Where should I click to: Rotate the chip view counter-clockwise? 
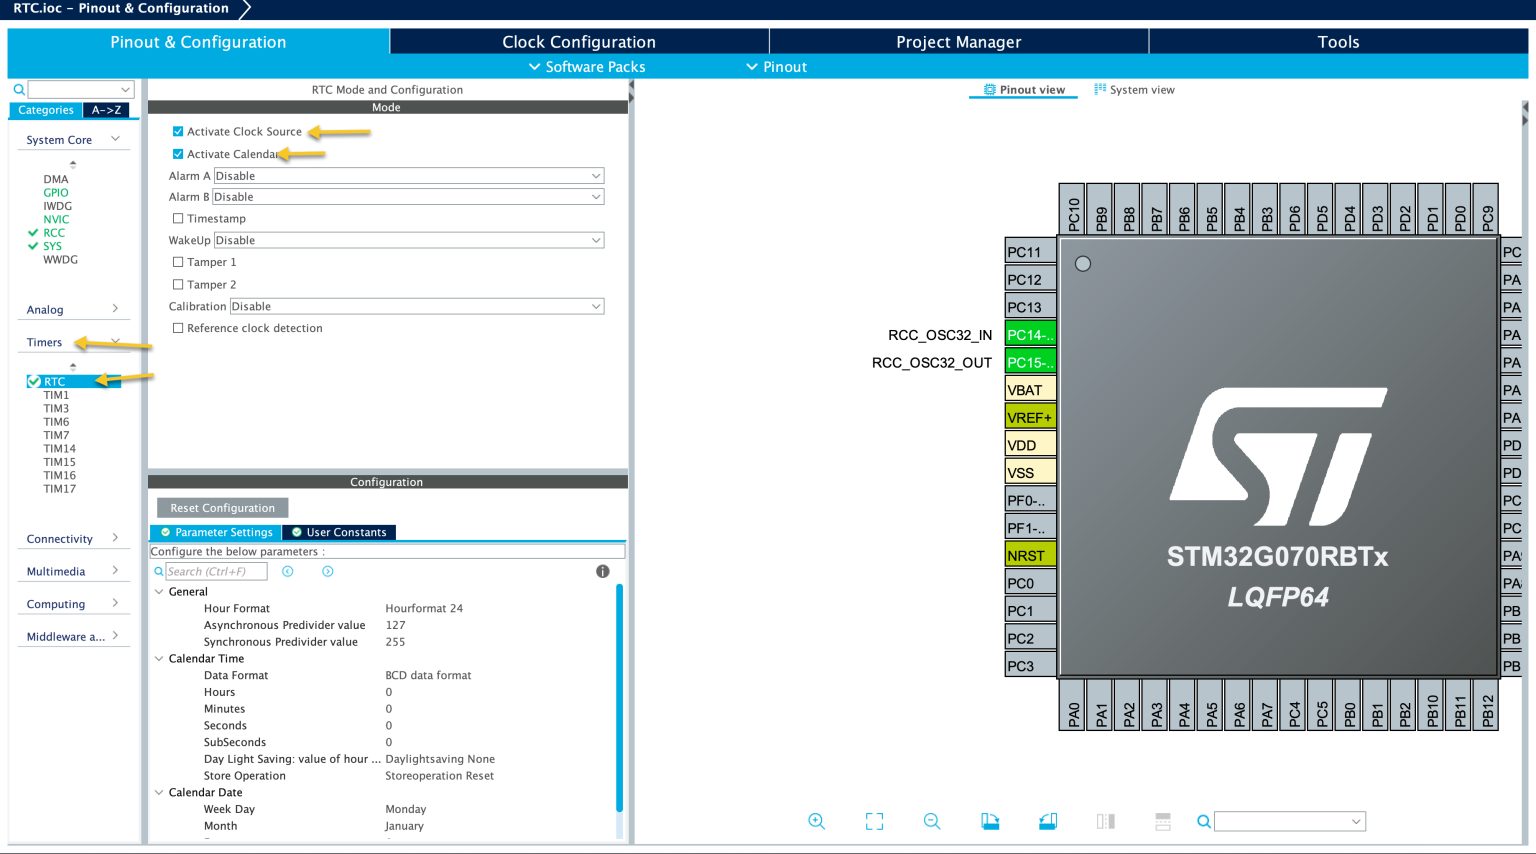[1047, 821]
